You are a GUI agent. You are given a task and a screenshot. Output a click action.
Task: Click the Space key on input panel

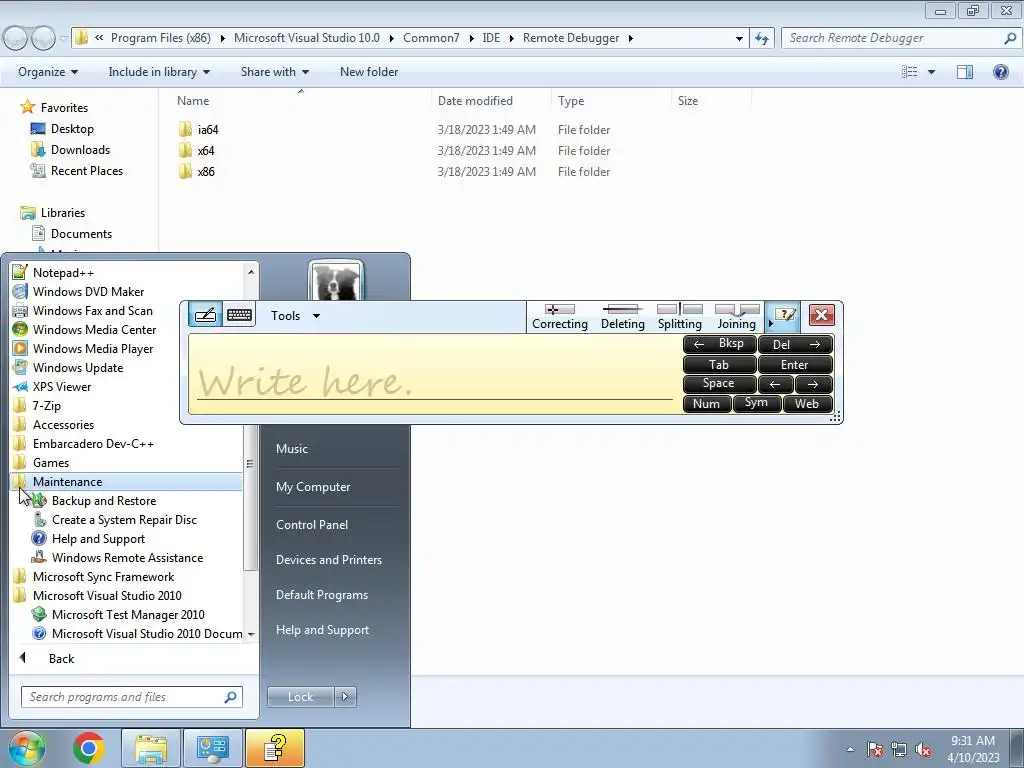pyautogui.click(x=720, y=384)
